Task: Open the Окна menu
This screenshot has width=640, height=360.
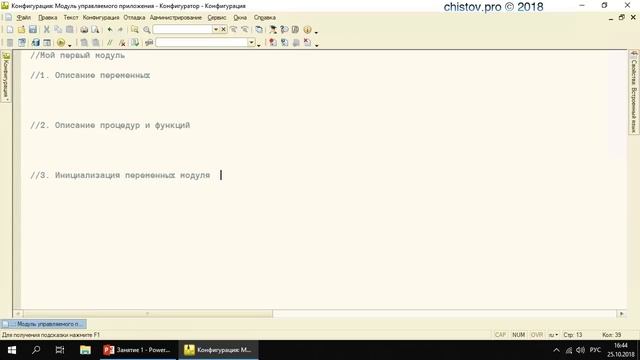Action: pyautogui.click(x=240, y=18)
